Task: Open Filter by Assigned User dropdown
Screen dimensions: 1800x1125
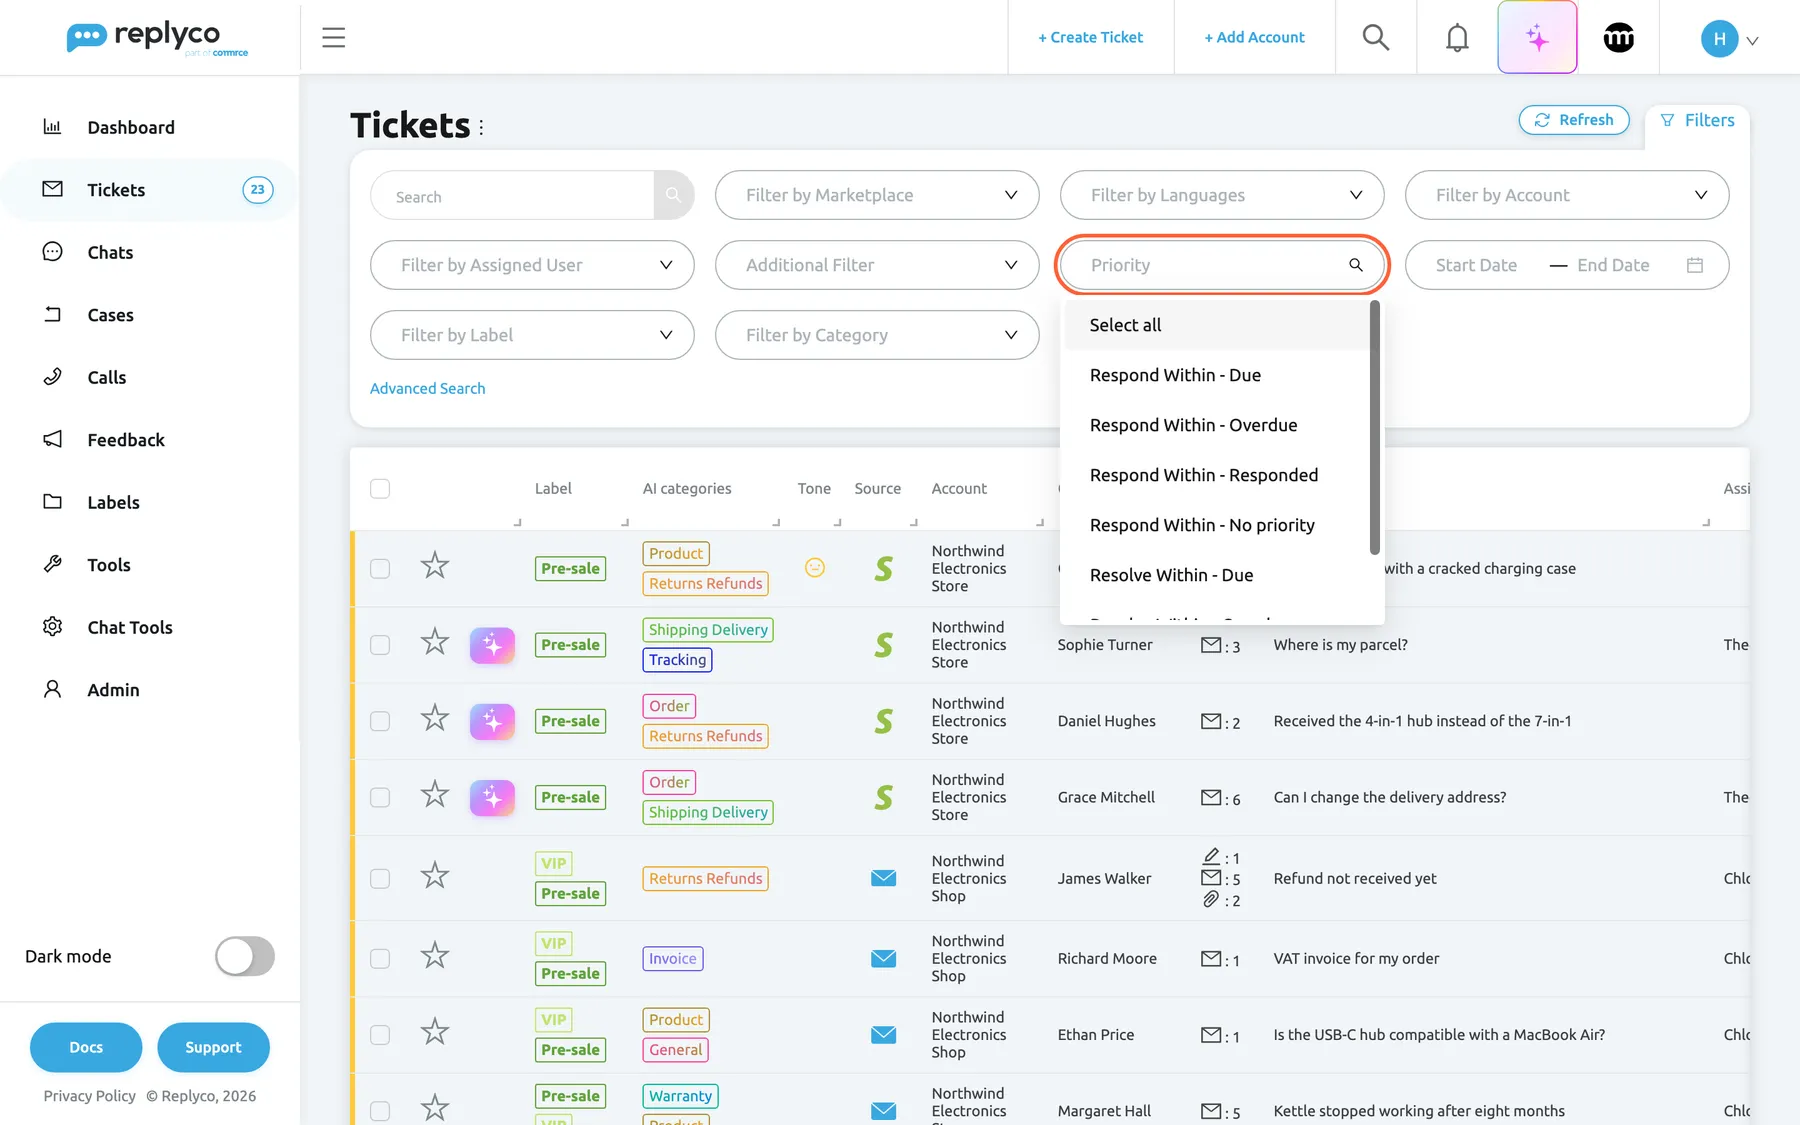Action: [x=532, y=265]
